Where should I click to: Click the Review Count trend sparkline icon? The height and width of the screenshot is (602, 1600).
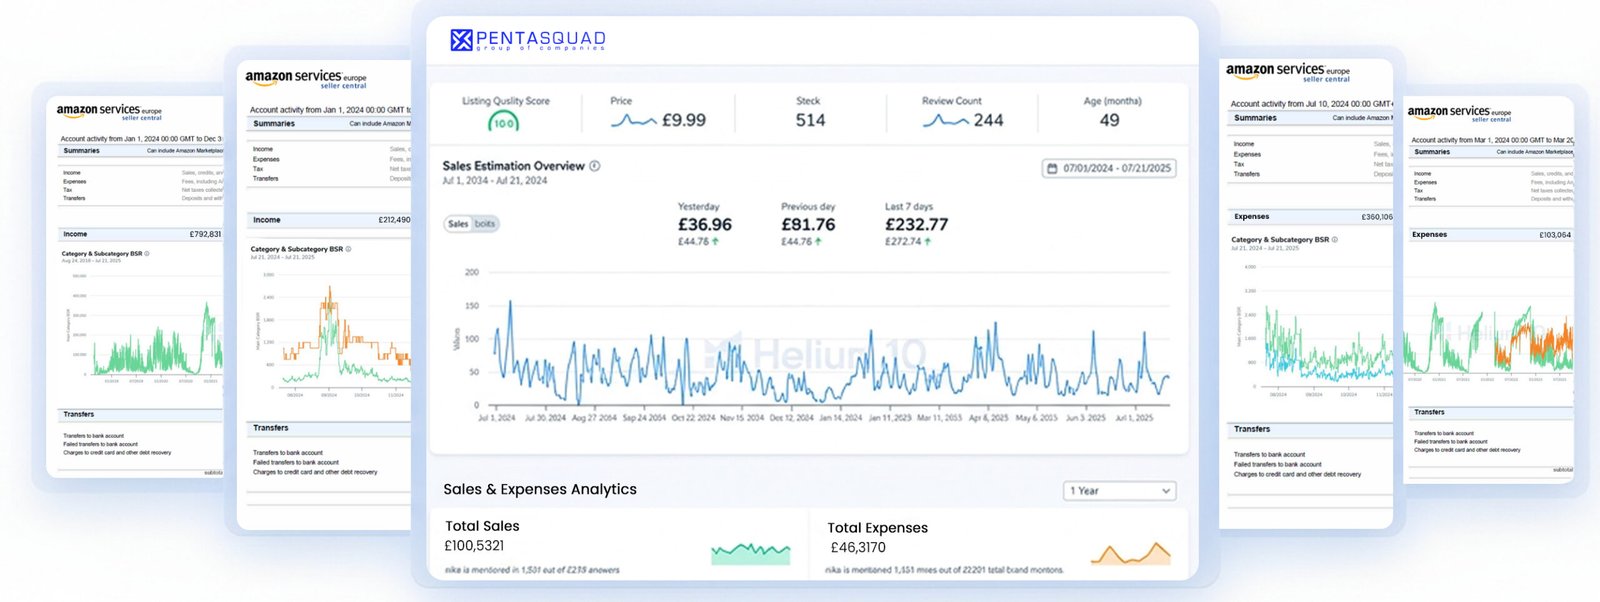(x=945, y=121)
